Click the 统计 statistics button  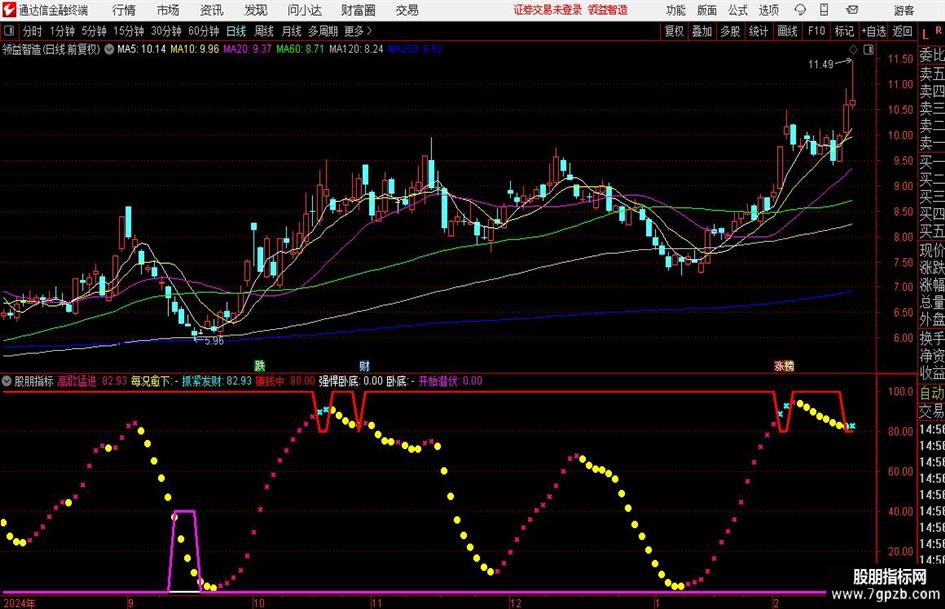coord(758,31)
